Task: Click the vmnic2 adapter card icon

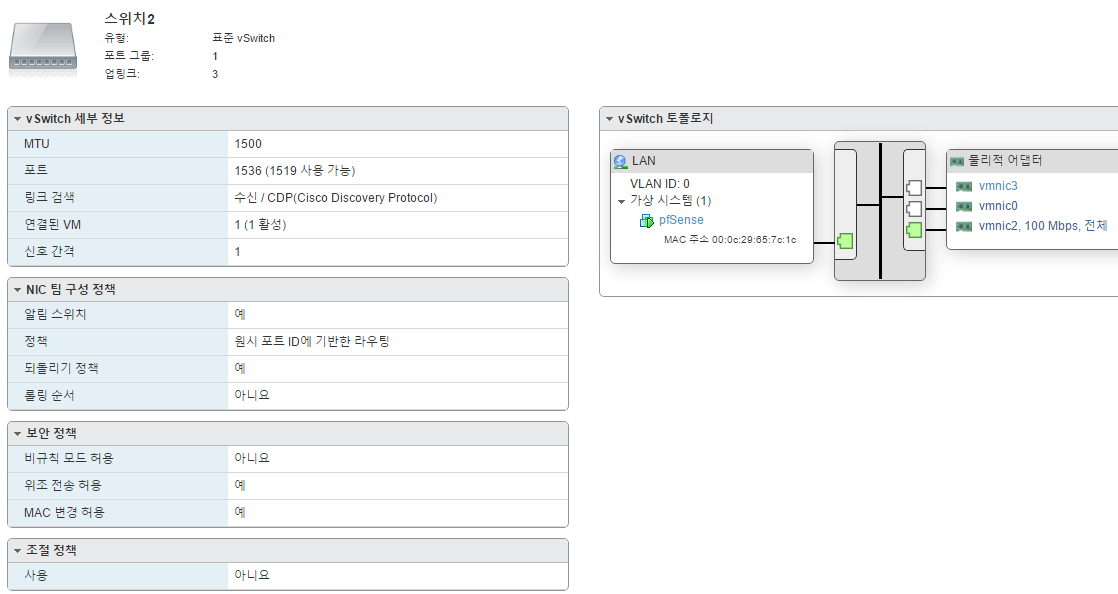Action: pos(964,227)
